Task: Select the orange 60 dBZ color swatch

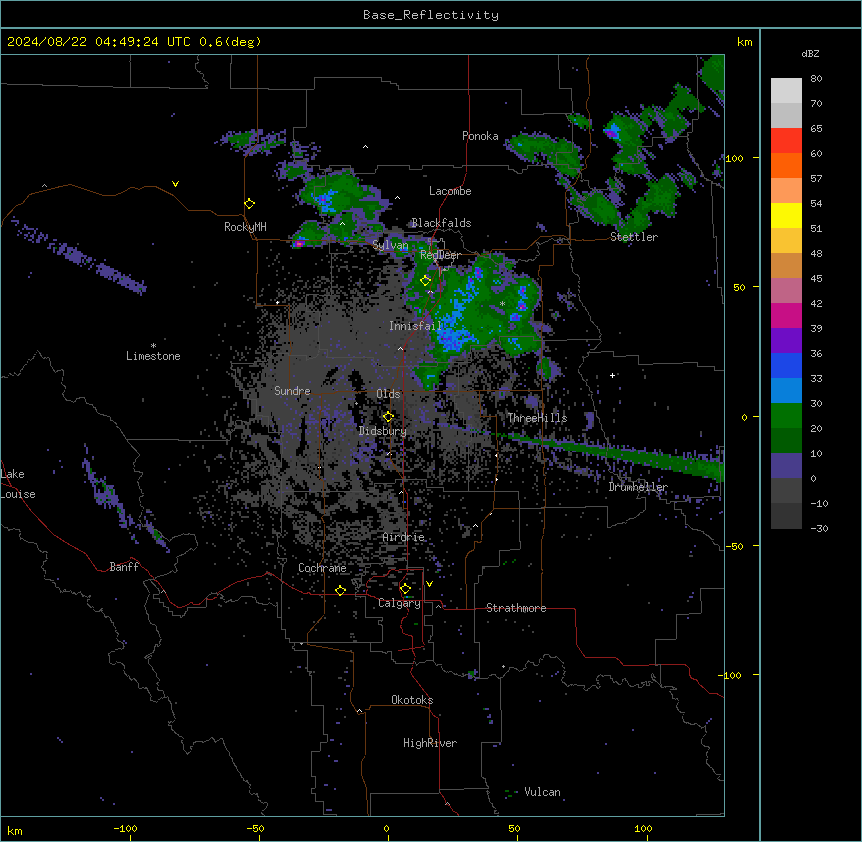Action: click(x=786, y=165)
